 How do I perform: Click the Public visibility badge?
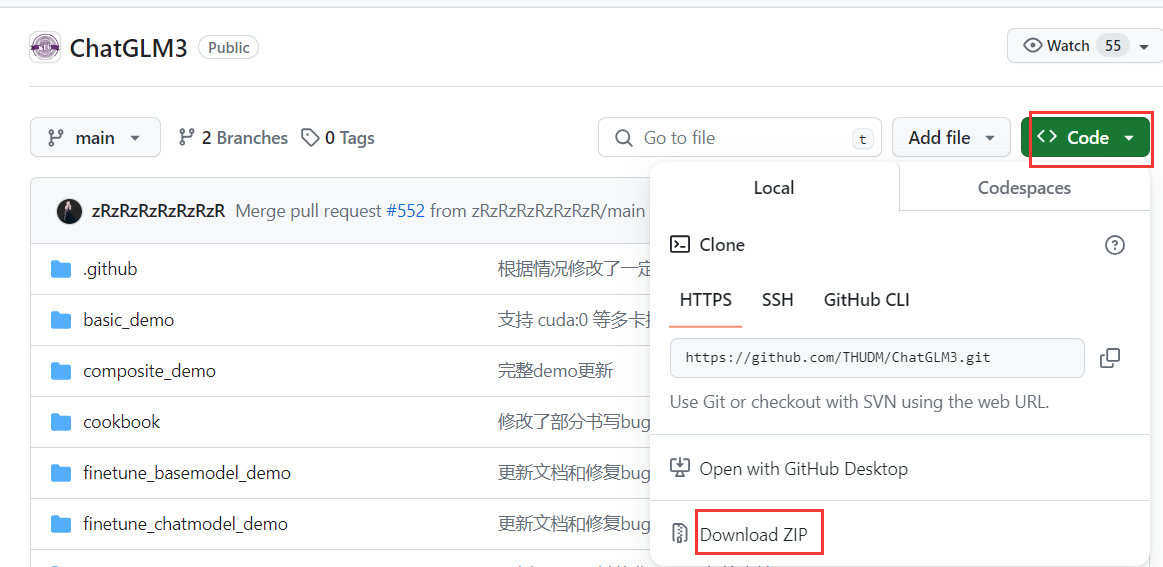point(228,47)
